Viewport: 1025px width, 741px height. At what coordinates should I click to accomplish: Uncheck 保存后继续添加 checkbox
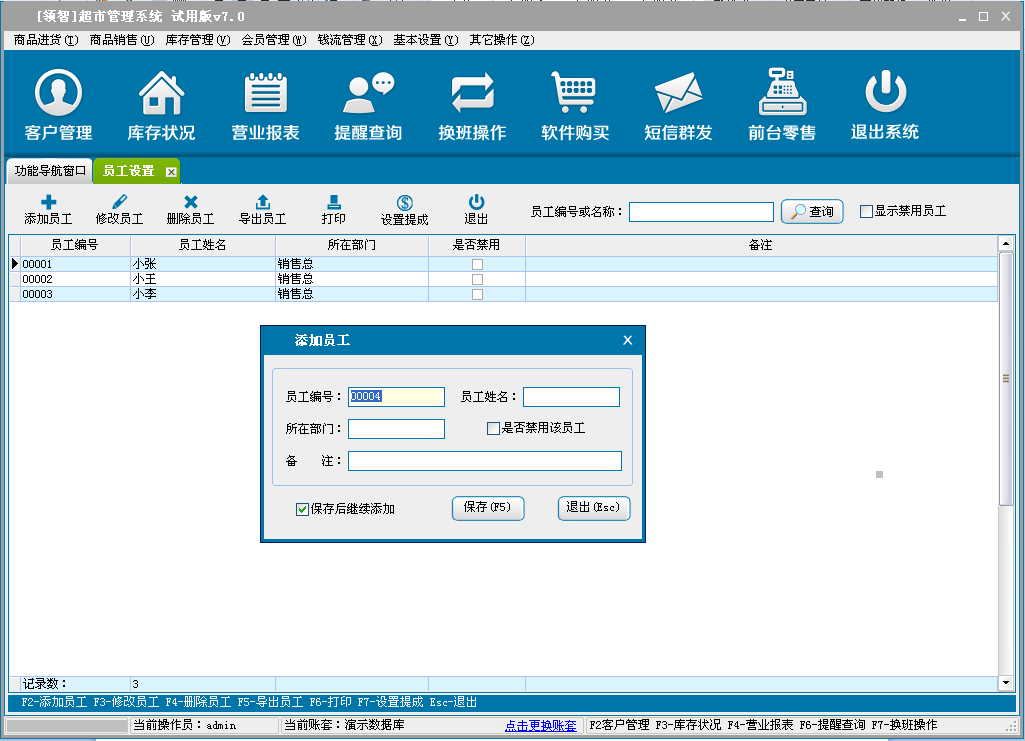(302, 509)
